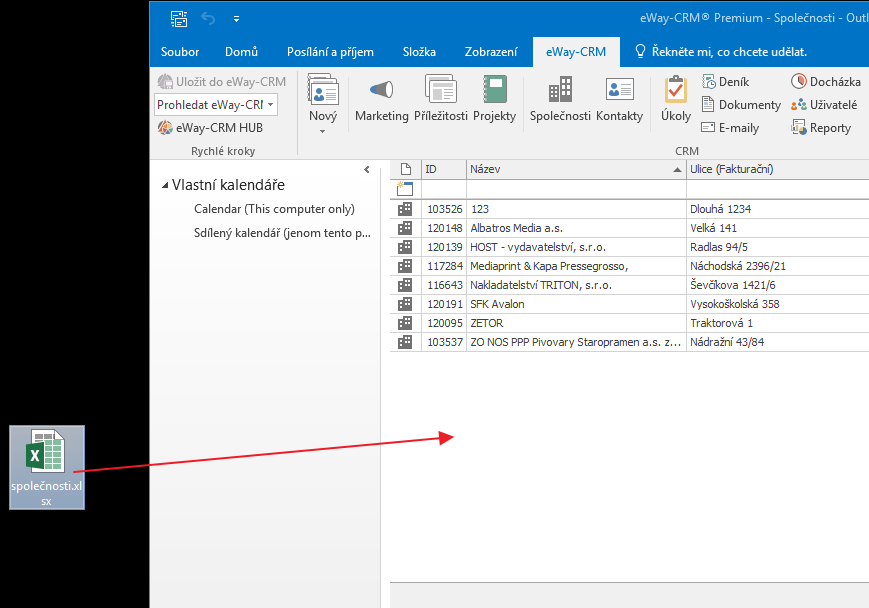
Task: Select the SFK Avalon row
Action: [630, 304]
